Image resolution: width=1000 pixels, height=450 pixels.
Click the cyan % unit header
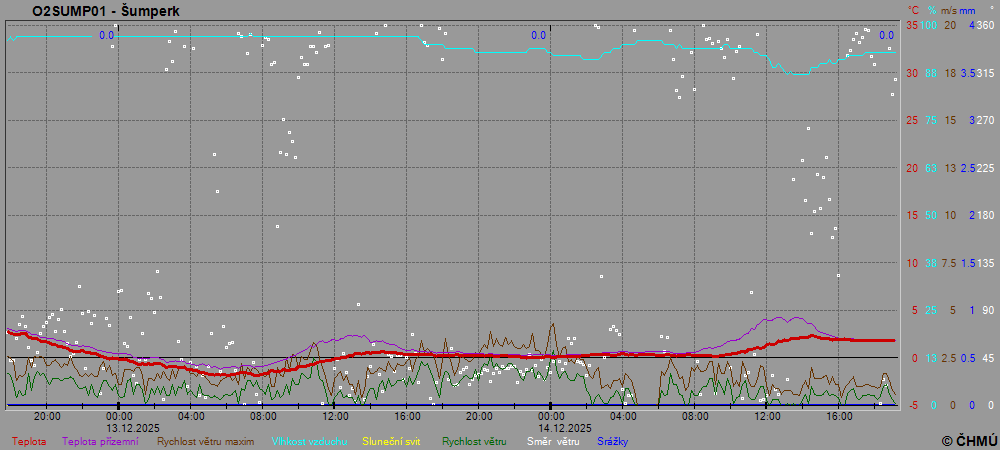[931, 11]
